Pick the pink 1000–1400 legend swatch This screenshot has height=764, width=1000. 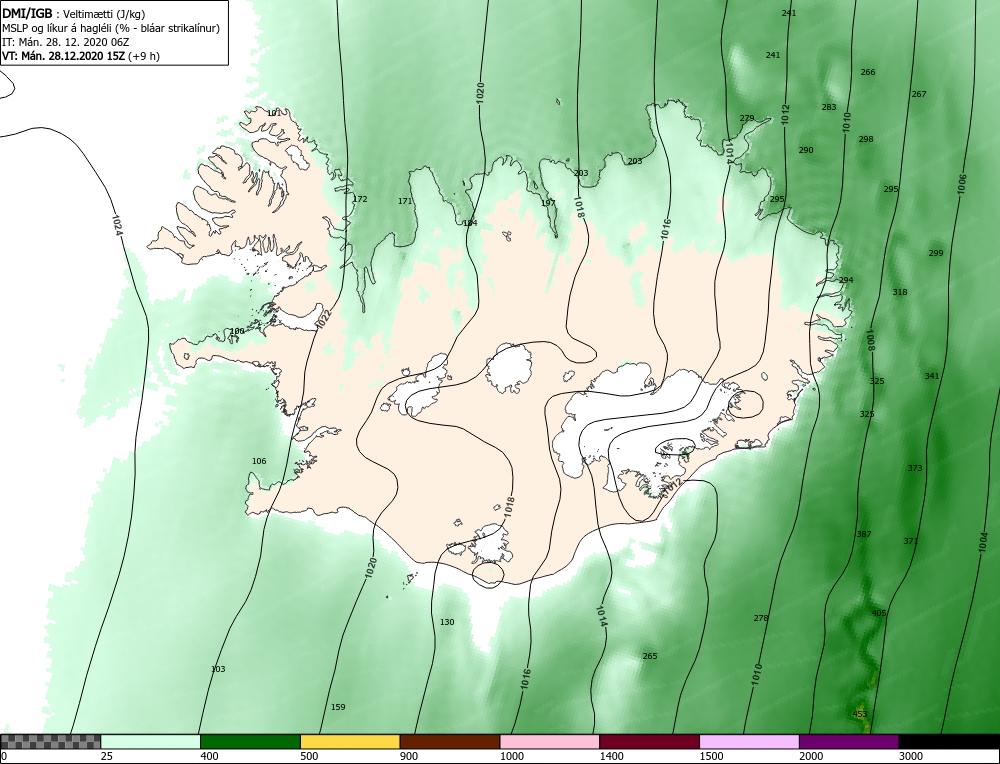pyautogui.click(x=550, y=742)
